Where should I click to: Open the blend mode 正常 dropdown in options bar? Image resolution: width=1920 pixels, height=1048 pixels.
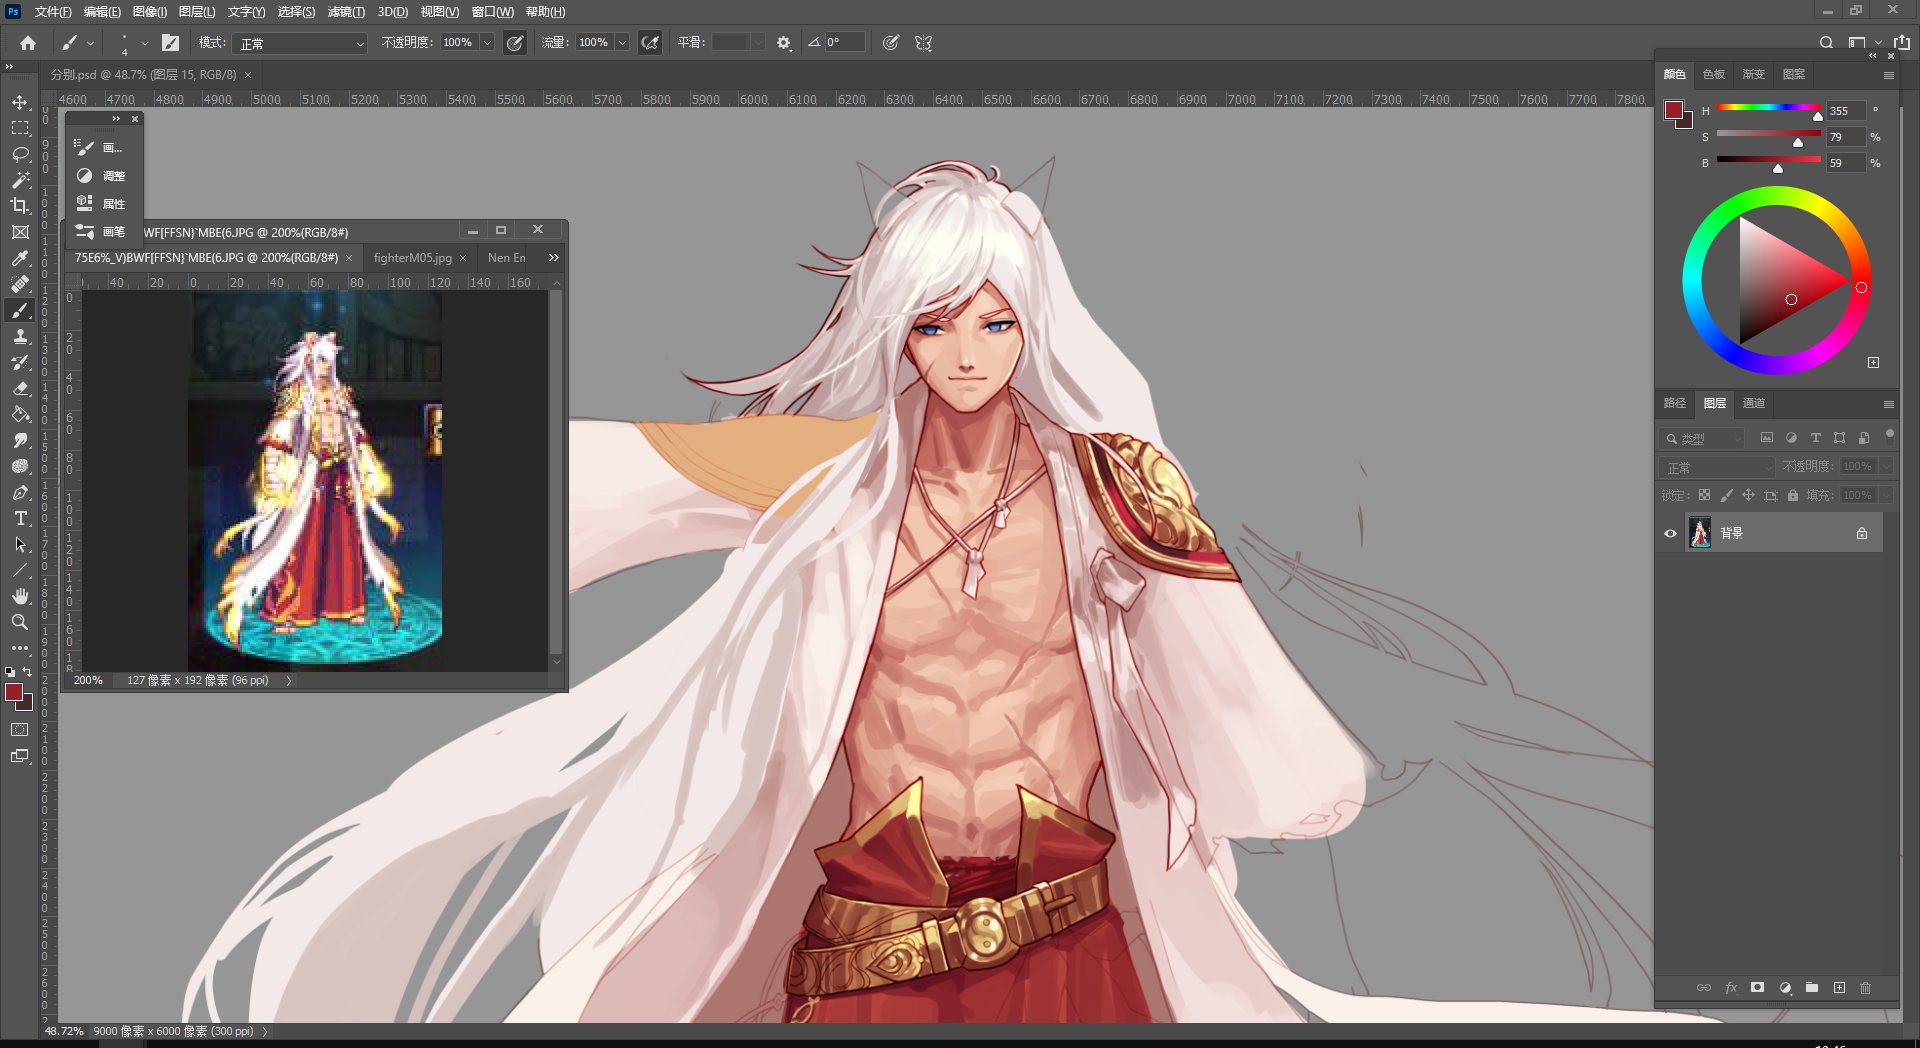click(x=301, y=43)
